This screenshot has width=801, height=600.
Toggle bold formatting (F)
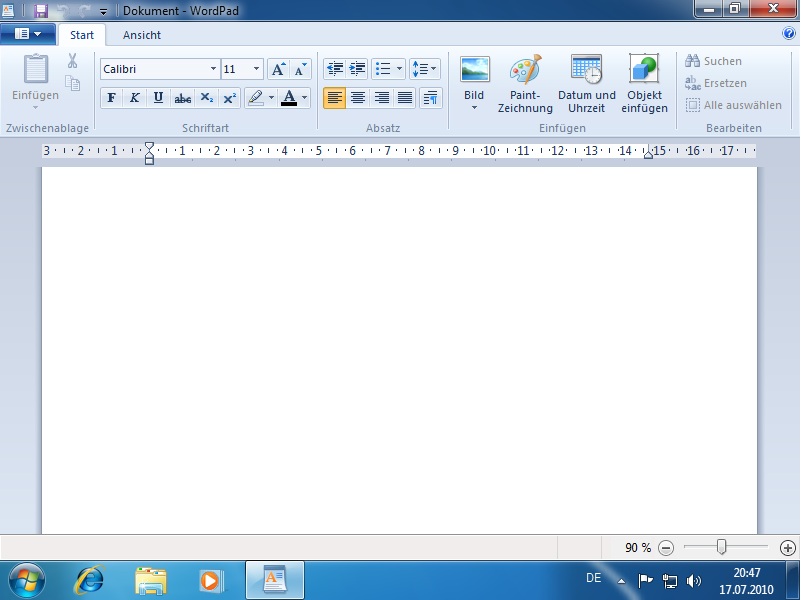coord(111,98)
